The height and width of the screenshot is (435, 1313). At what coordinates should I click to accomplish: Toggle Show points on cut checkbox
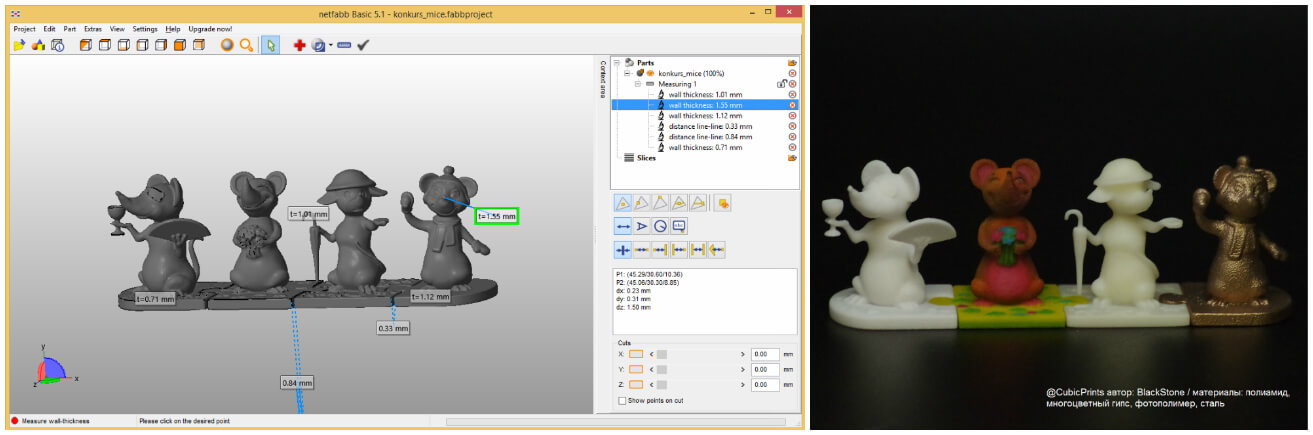click(x=622, y=400)
